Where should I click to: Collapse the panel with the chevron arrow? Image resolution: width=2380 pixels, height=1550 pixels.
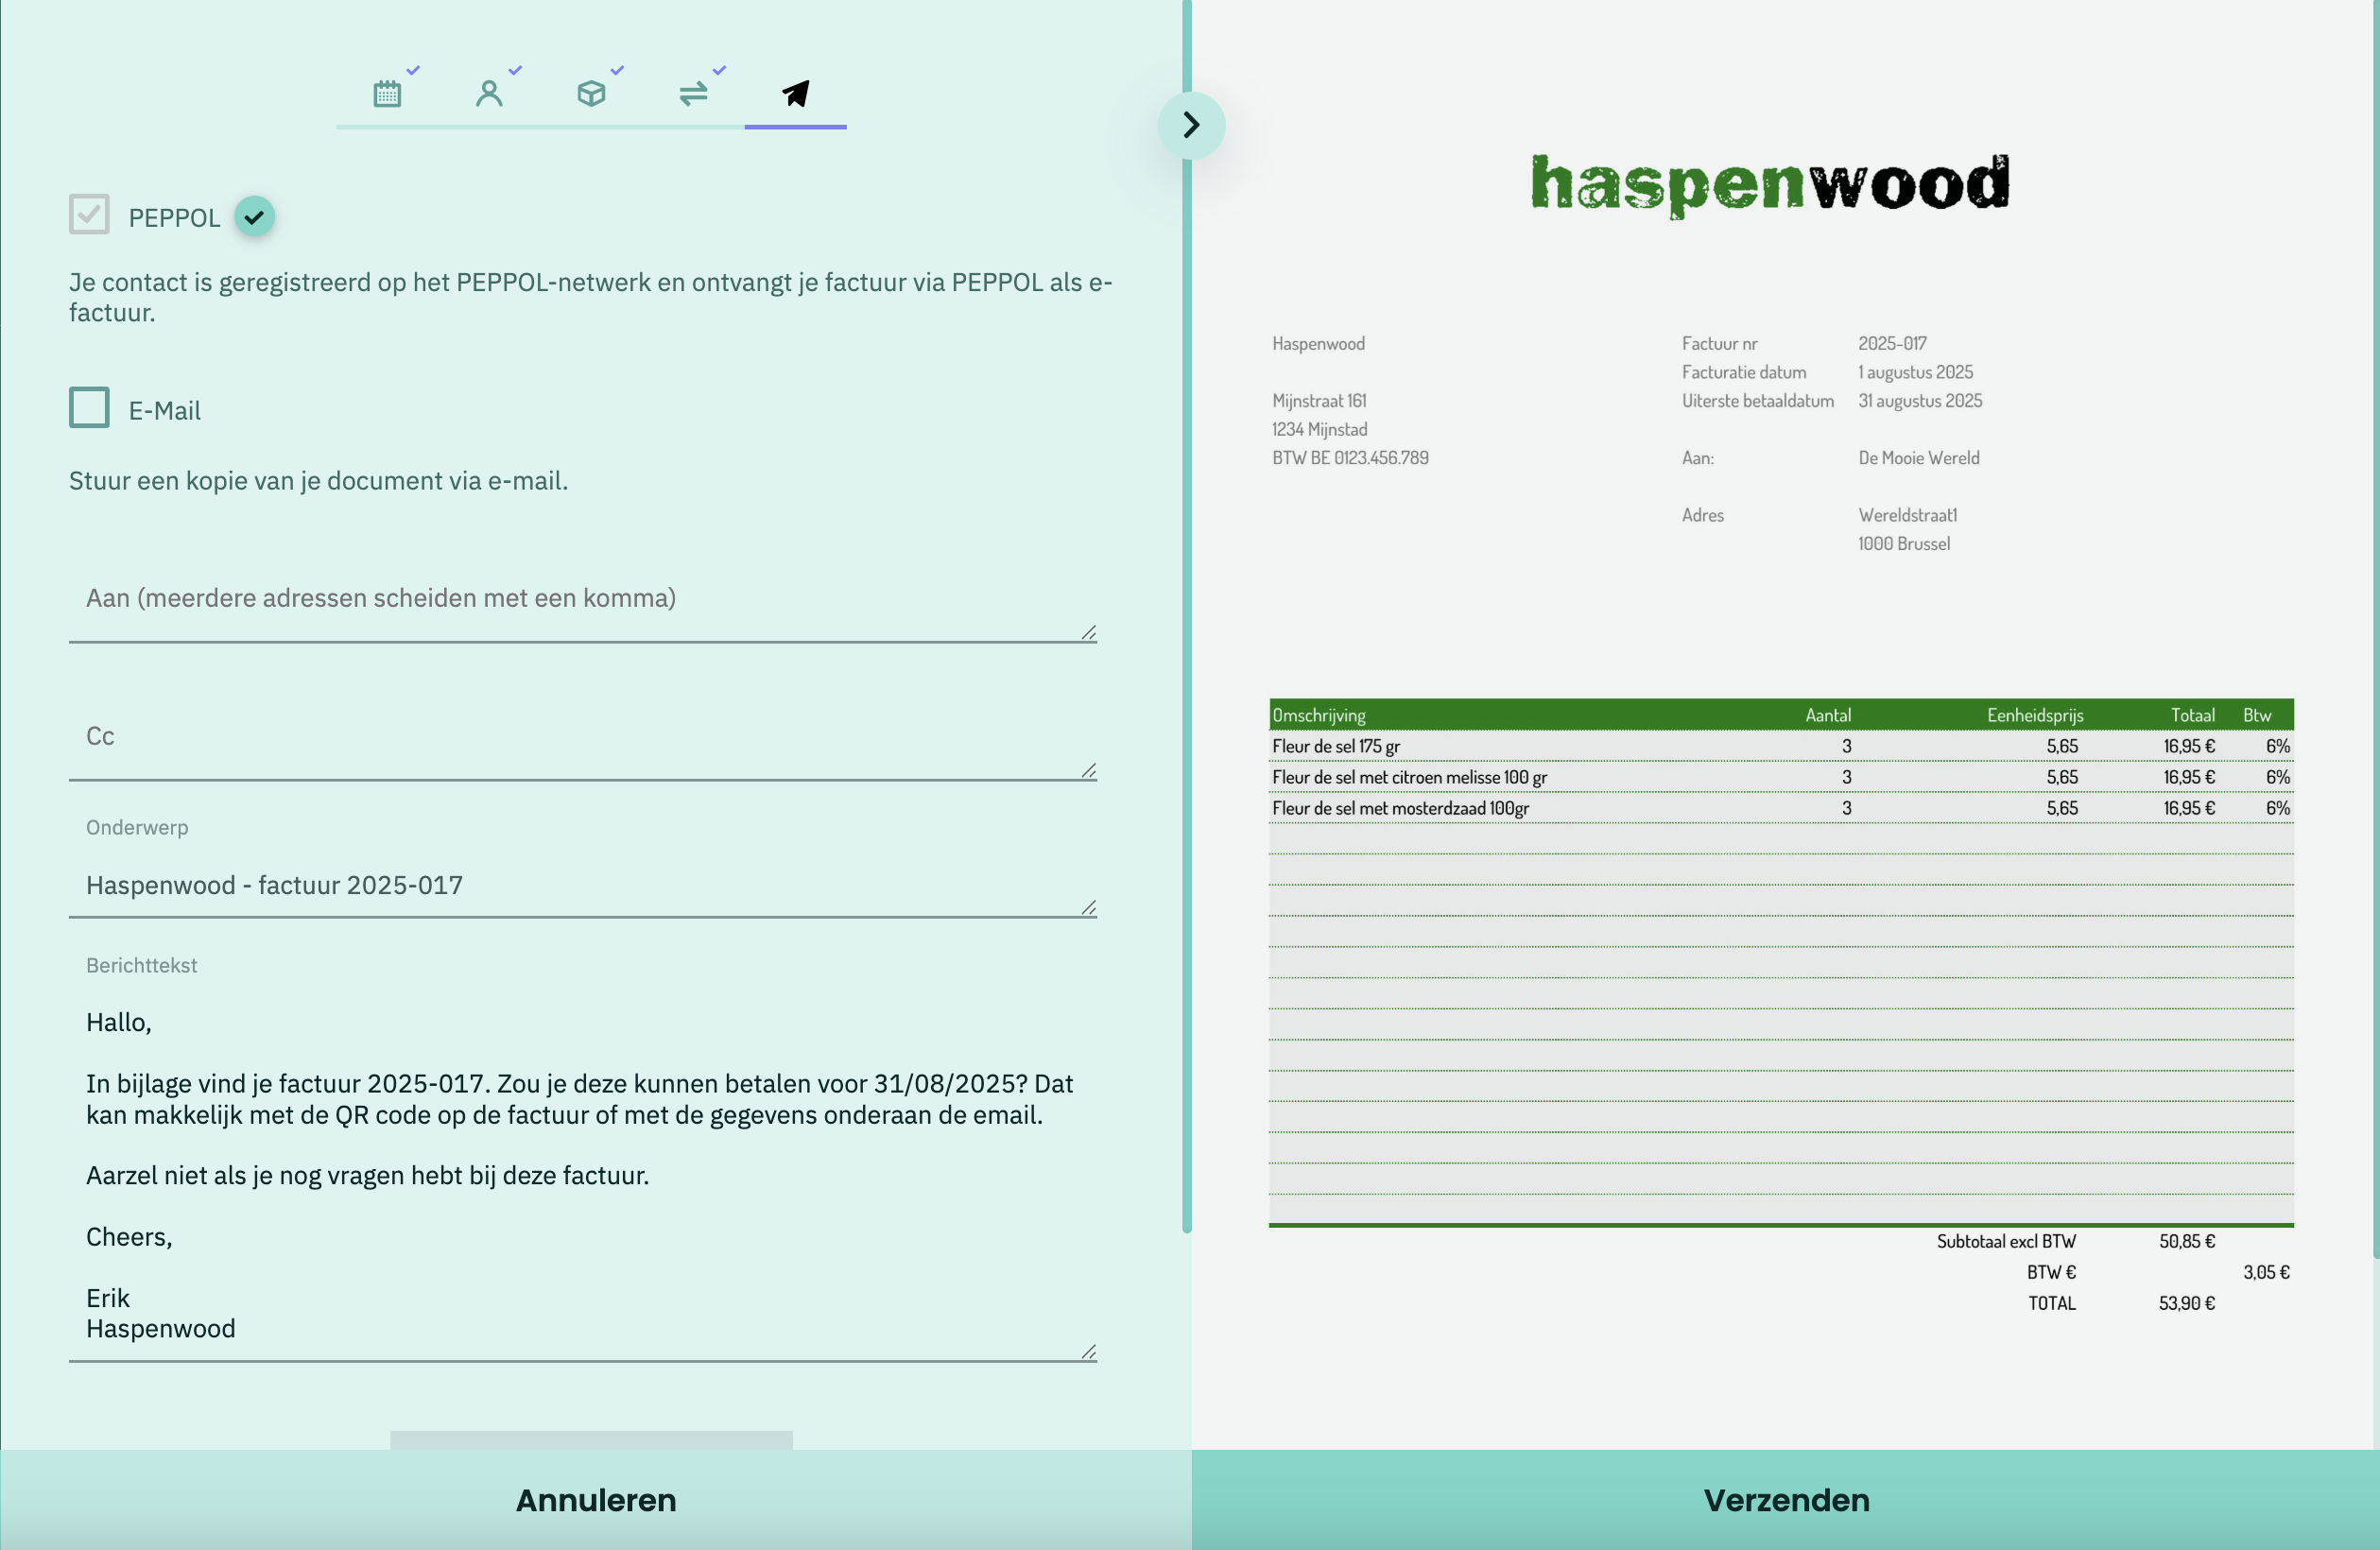(1191, 125)
